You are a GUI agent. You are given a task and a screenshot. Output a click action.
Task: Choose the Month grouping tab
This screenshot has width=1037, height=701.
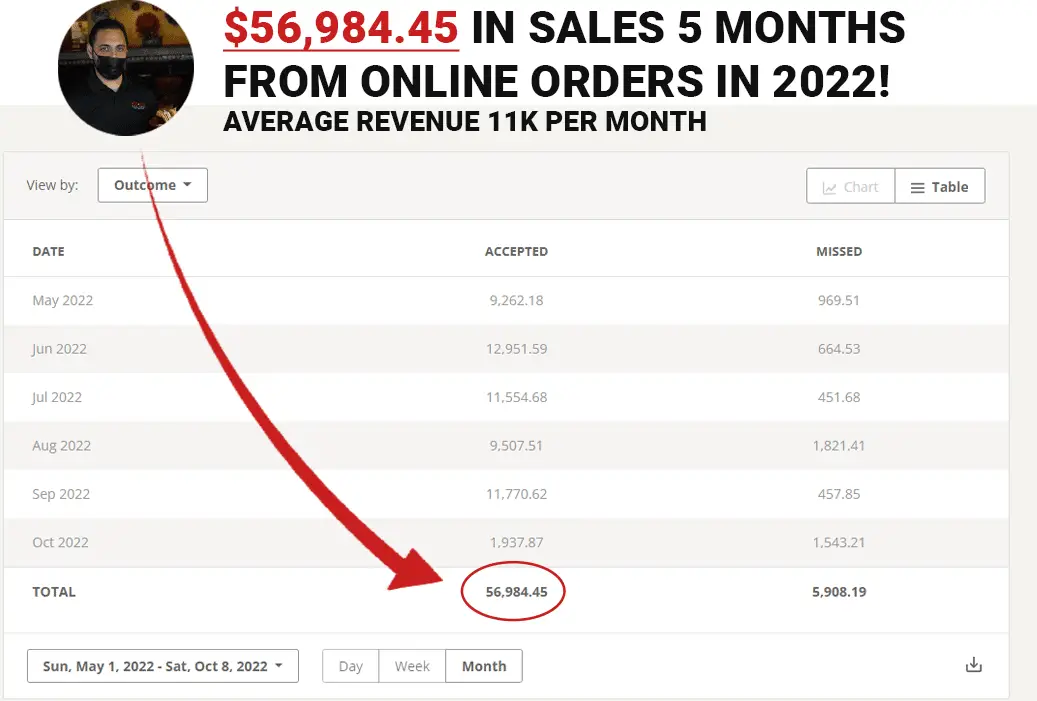484,666
